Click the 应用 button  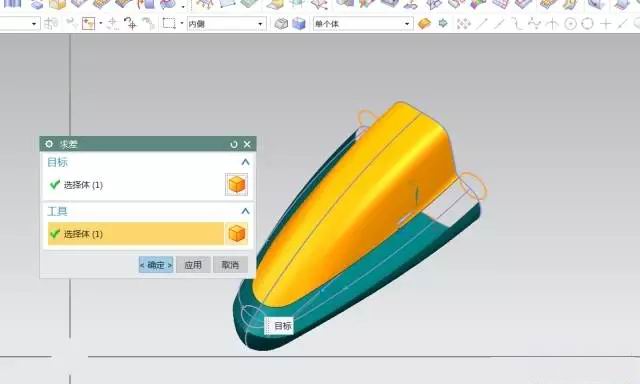(x=193, y=265)
